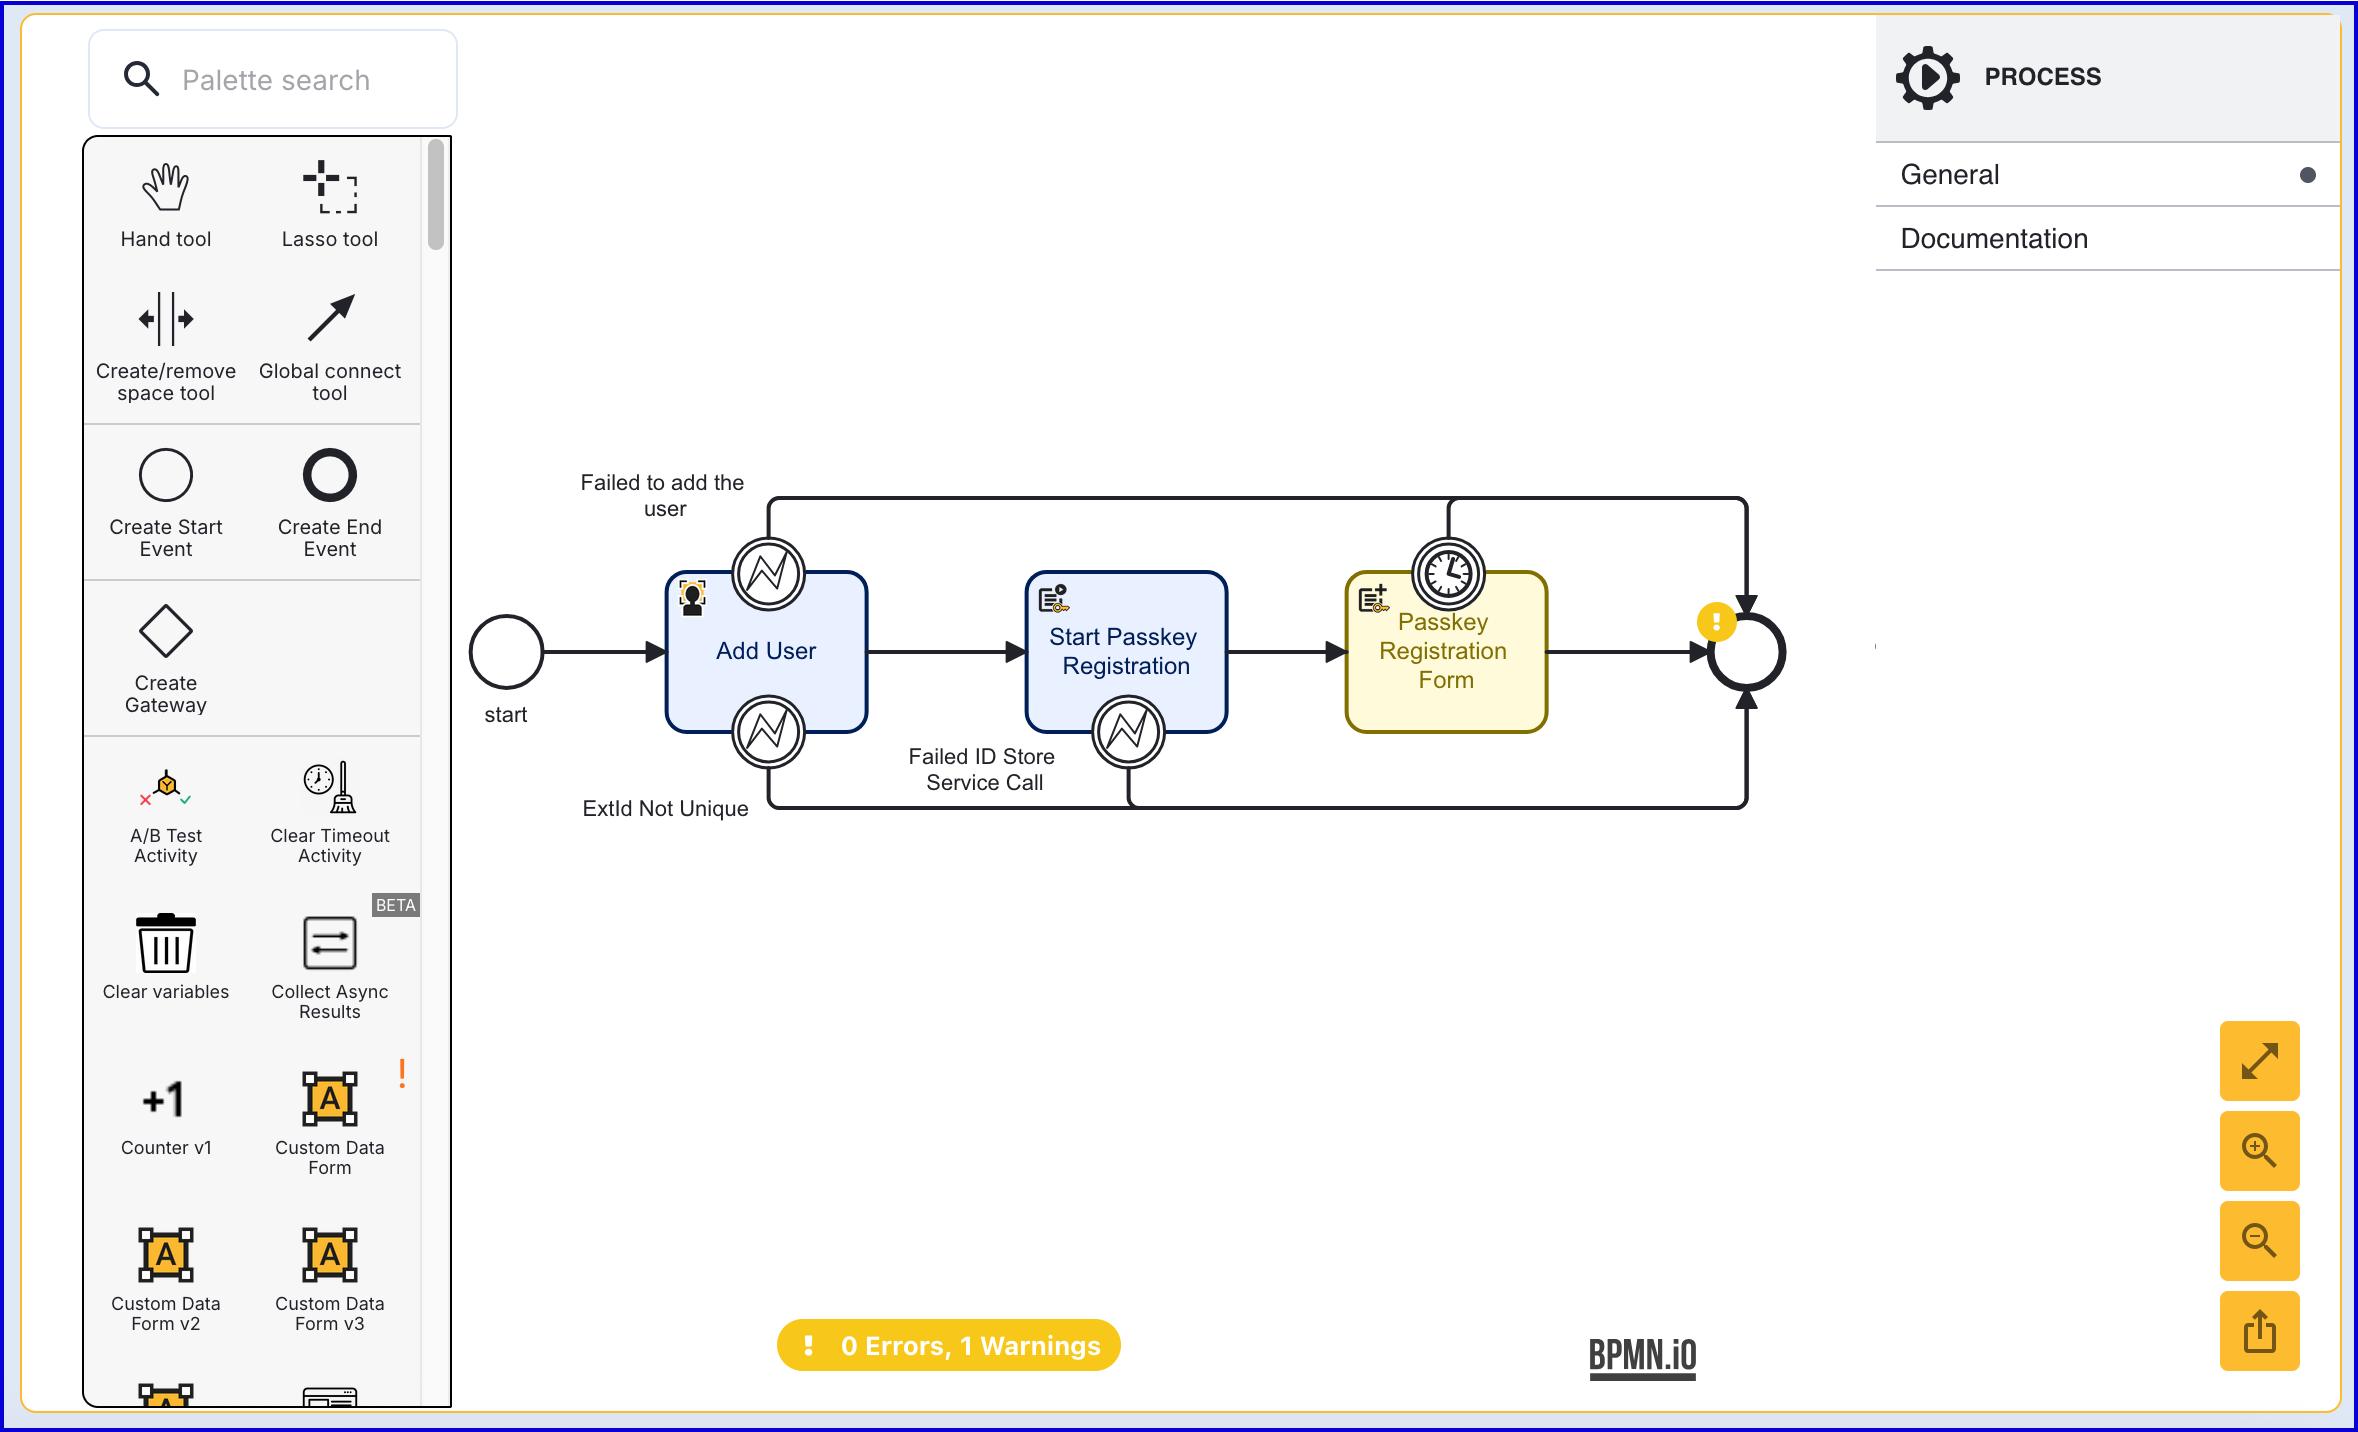This screenshot has width=2358, height=1432.
Task: Select the Lasso tool
Action: (x=330, y=205)
